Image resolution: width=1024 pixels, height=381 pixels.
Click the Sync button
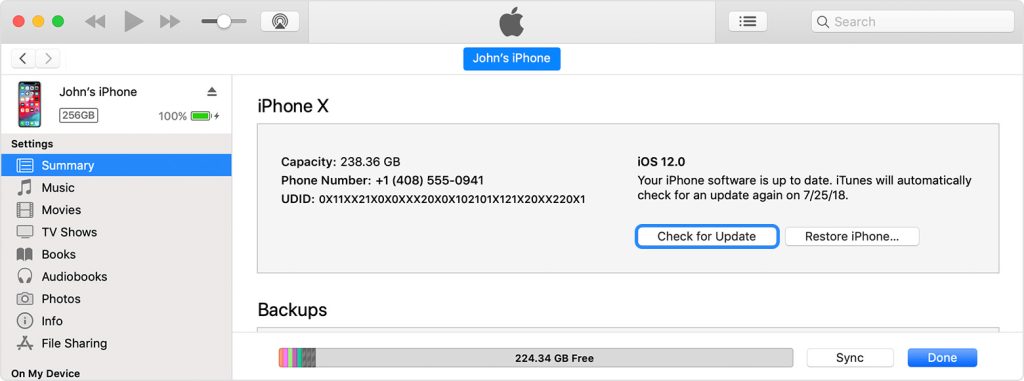point(850,357)
